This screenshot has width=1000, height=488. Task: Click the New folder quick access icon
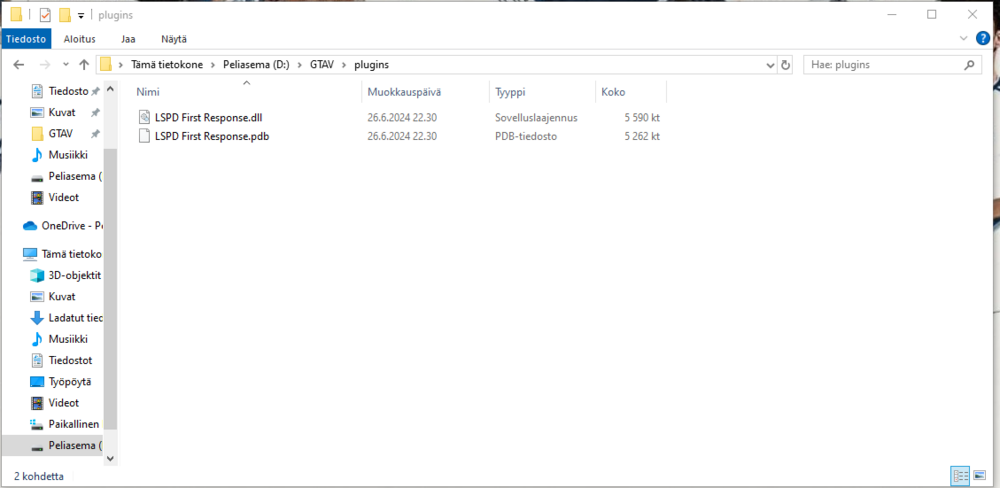click(x=64, y=15)
